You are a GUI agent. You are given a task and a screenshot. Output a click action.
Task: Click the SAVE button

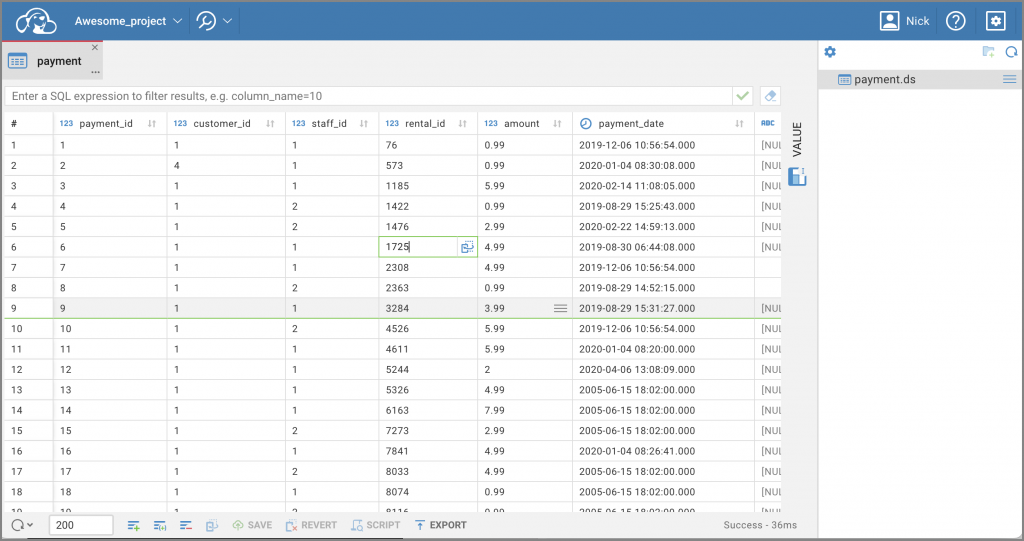[252, 525]
